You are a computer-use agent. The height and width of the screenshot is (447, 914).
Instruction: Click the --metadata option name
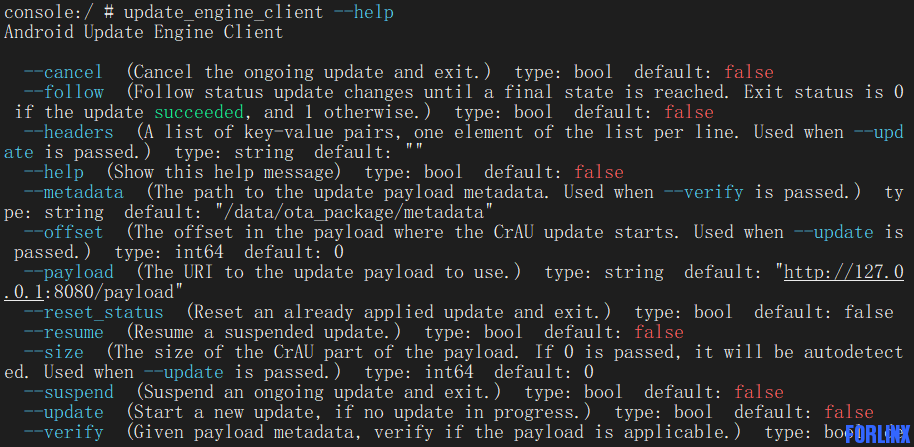pyautogui.click(x=73, y=192)
